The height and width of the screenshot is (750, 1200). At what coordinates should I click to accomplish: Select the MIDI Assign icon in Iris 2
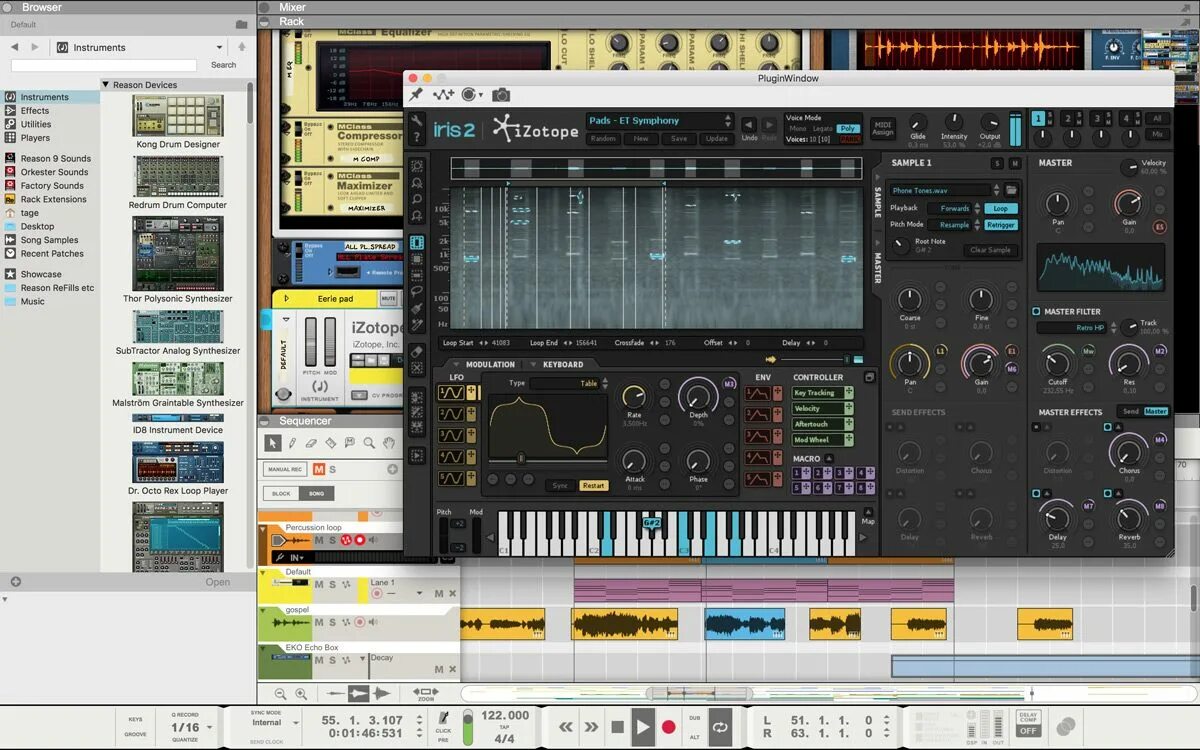883,128
